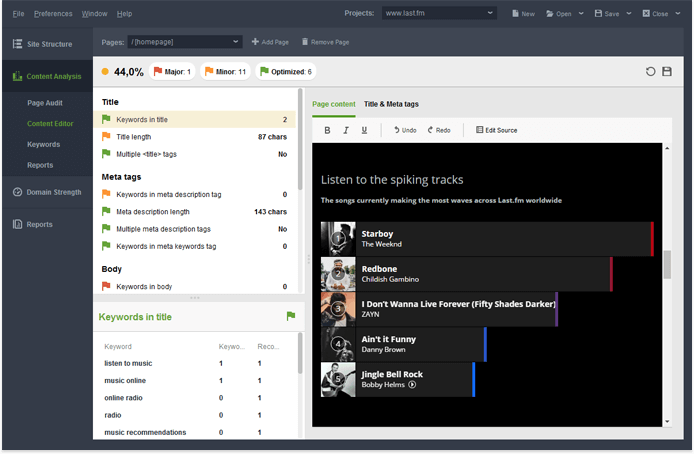The image size is (694, 454).
Task: Click the Edit Source button
Action: coord(497,130)
